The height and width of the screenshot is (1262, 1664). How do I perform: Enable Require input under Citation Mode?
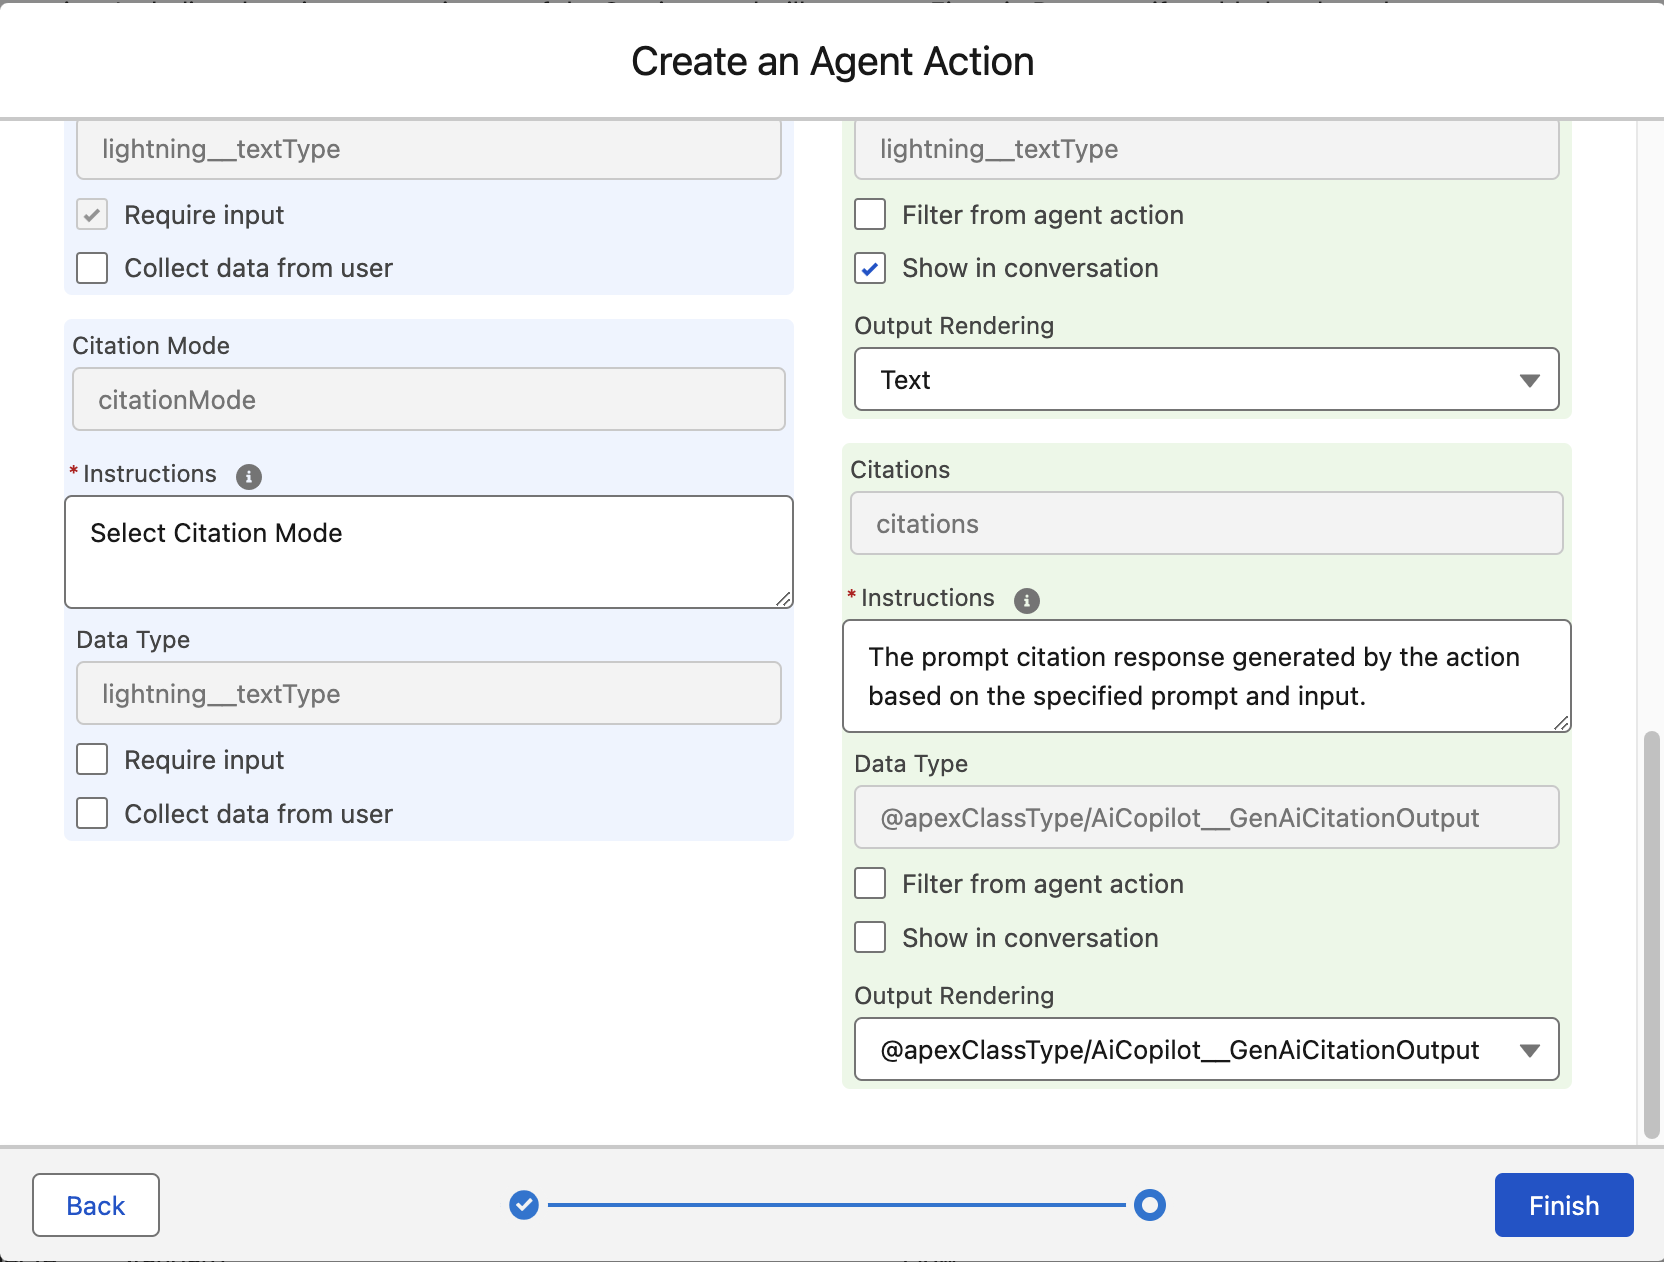coord(92,760)
